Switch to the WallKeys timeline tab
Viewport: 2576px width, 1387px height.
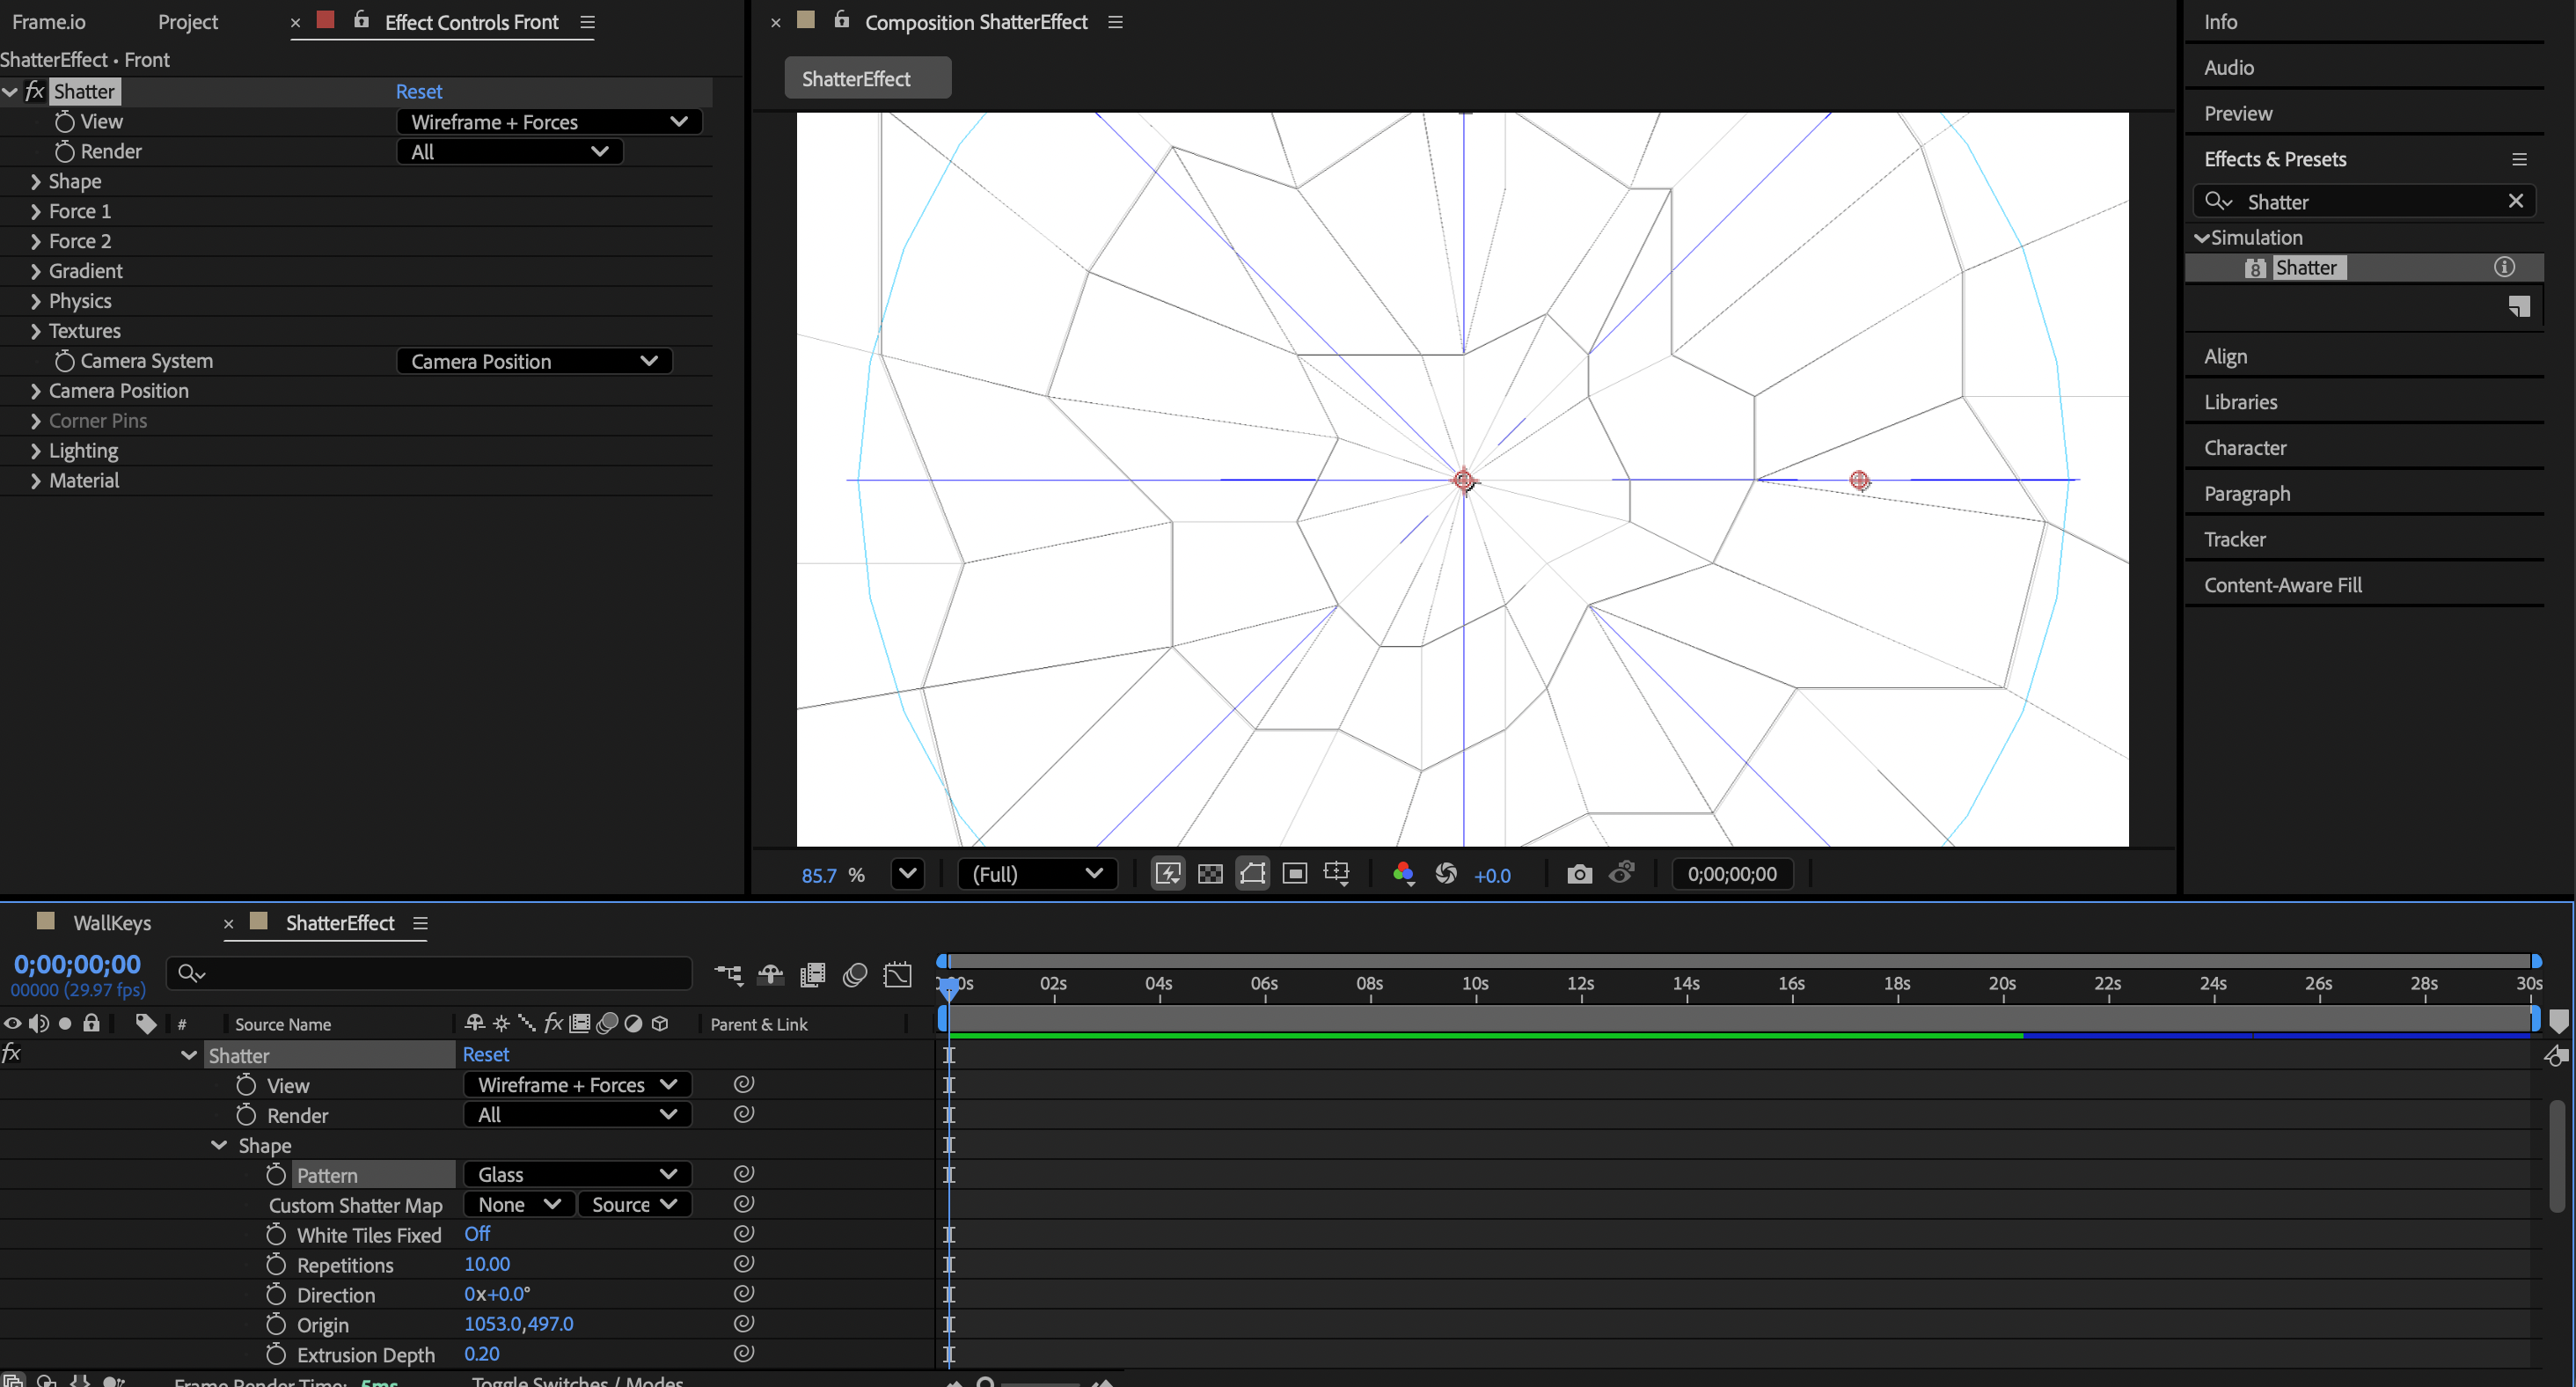coord(112,923)
